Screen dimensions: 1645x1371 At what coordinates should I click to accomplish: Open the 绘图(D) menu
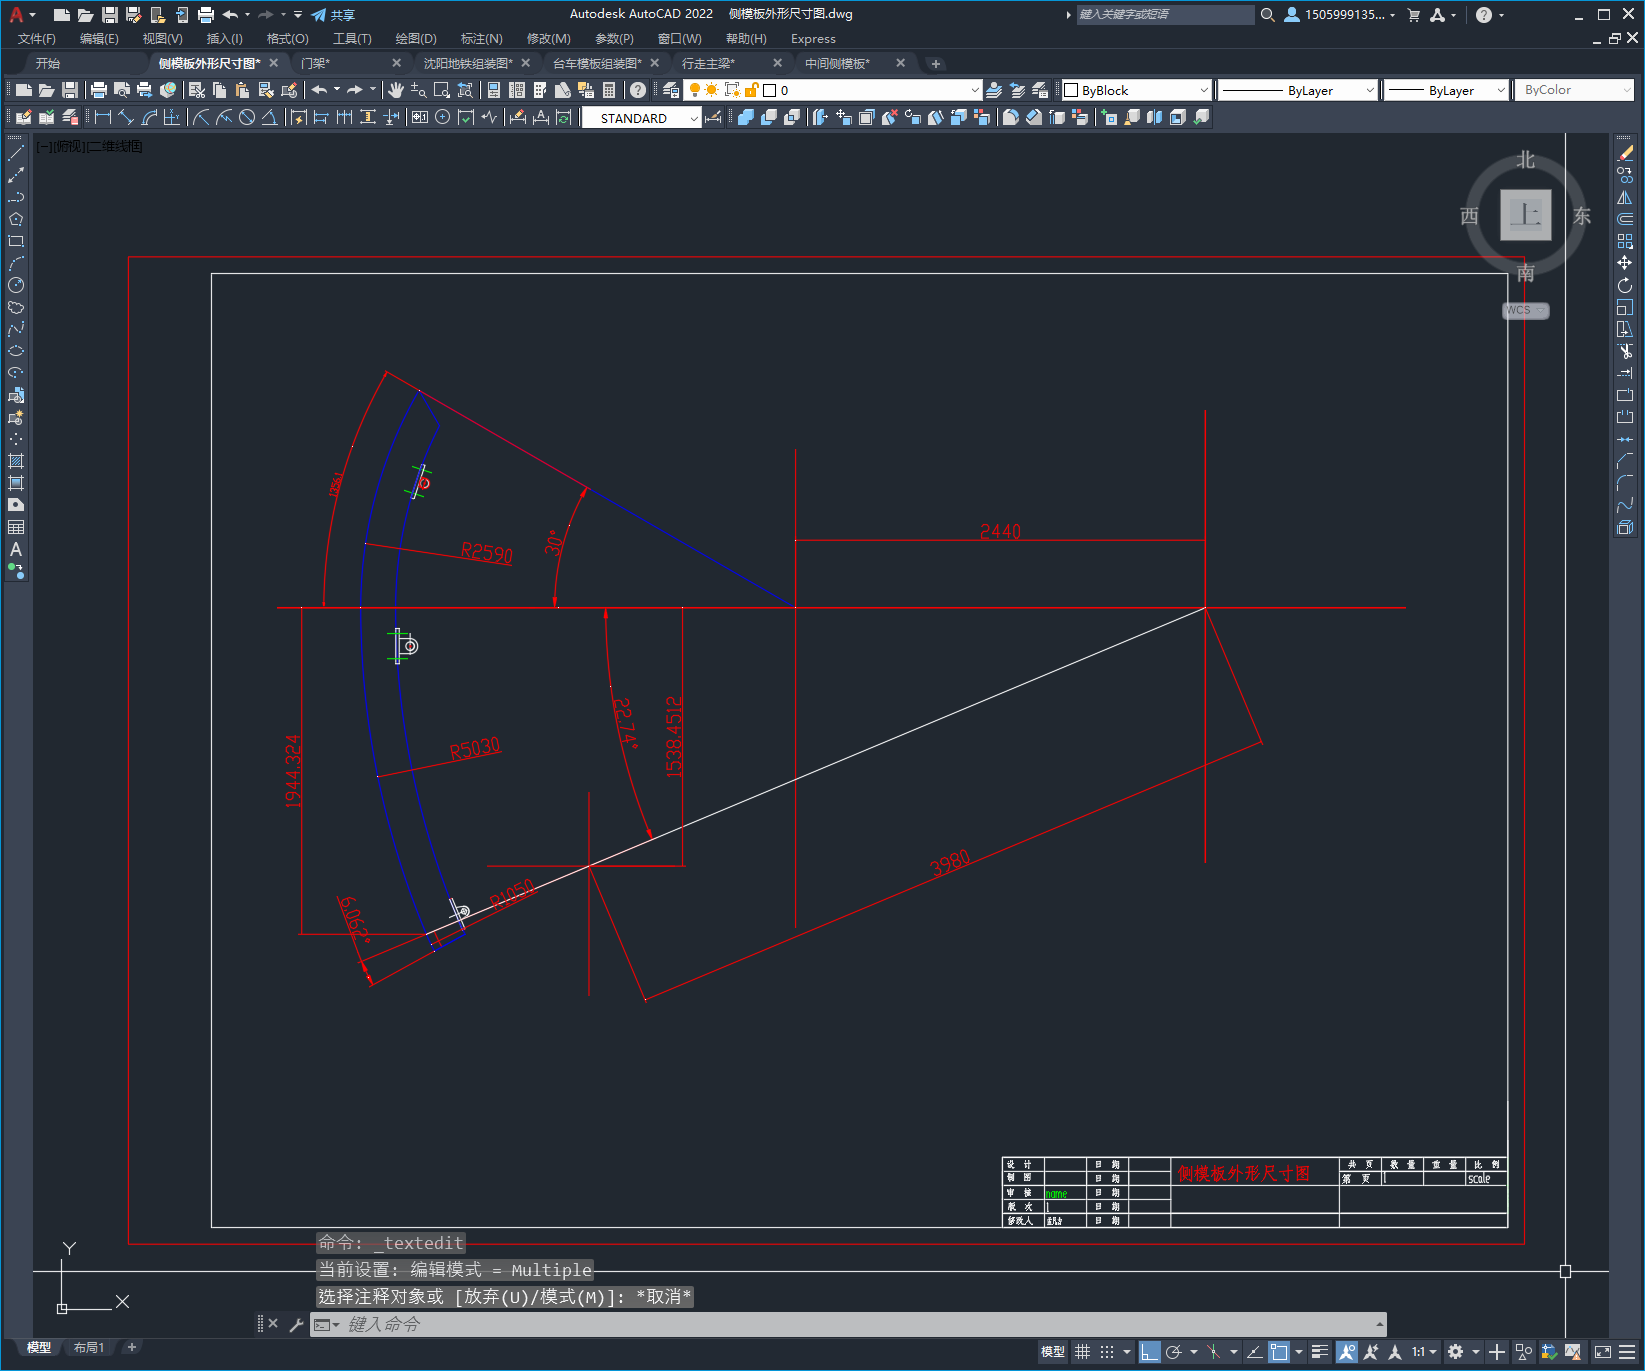tap(416, 39)
